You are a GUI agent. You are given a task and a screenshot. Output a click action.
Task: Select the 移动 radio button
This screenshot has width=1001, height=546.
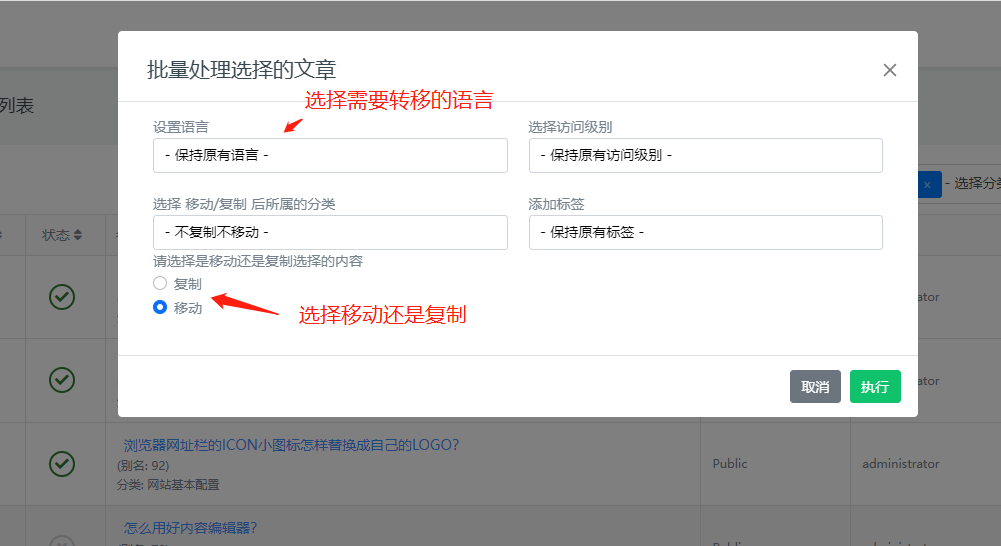(160, 308)
